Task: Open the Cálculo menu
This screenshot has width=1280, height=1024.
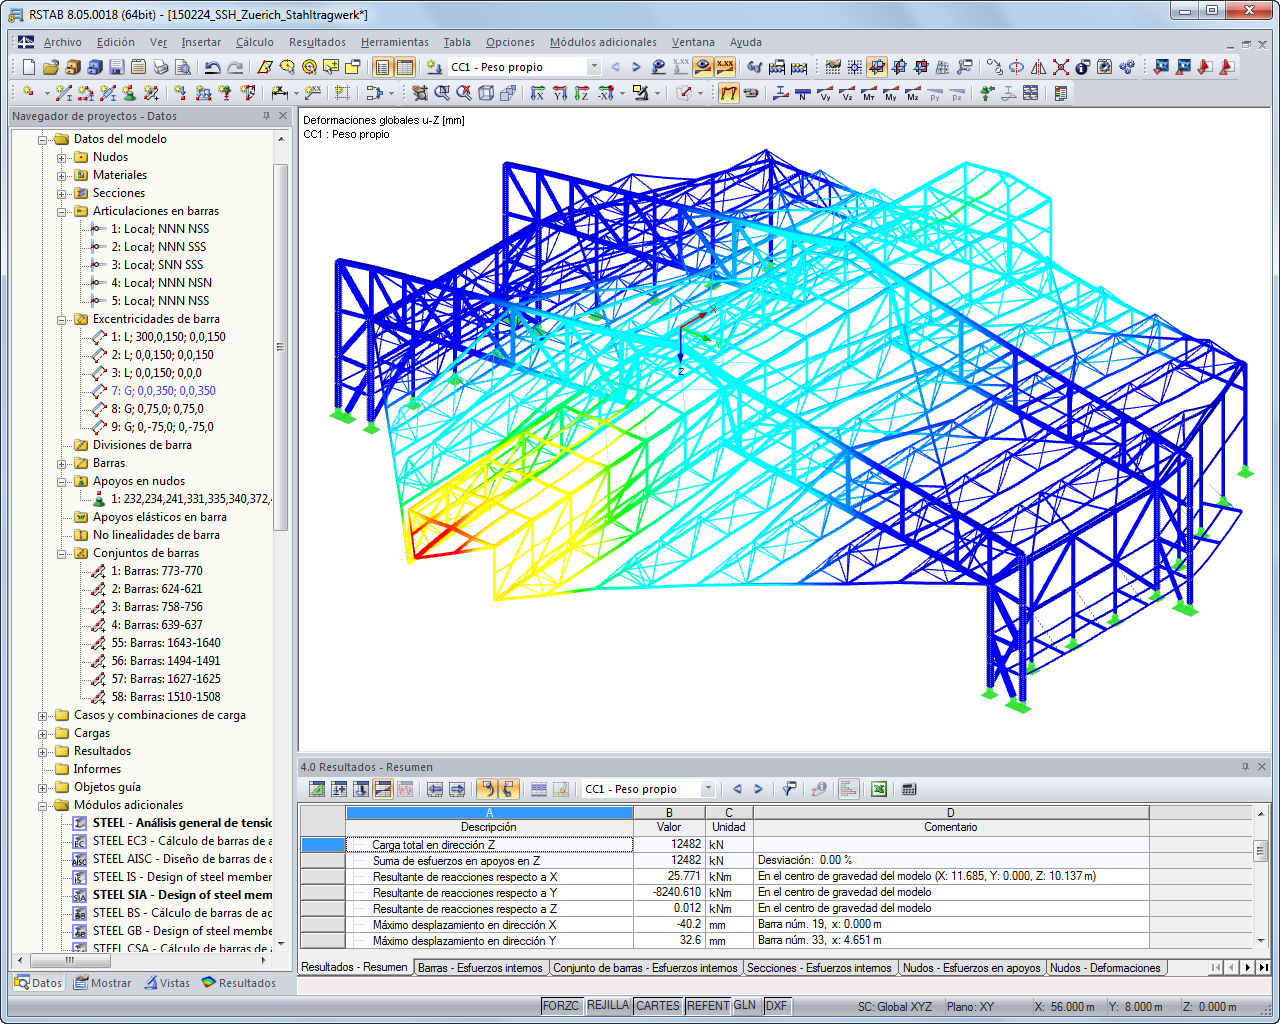Action: pyautogui.click(x=254, y=42)
